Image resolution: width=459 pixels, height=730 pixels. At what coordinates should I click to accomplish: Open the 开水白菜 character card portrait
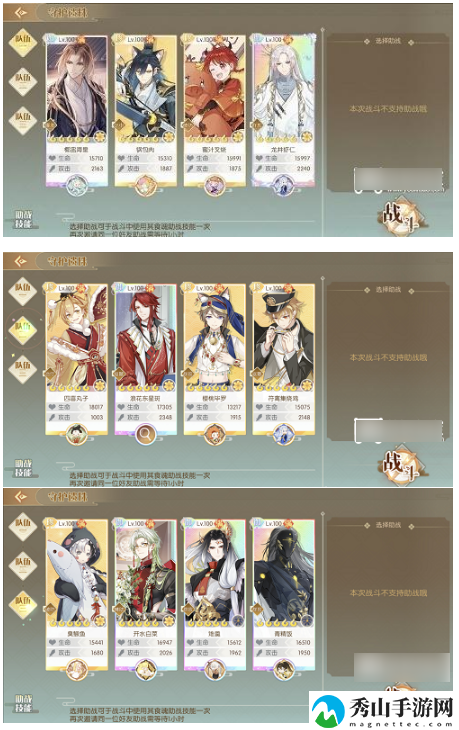(146, 574)
